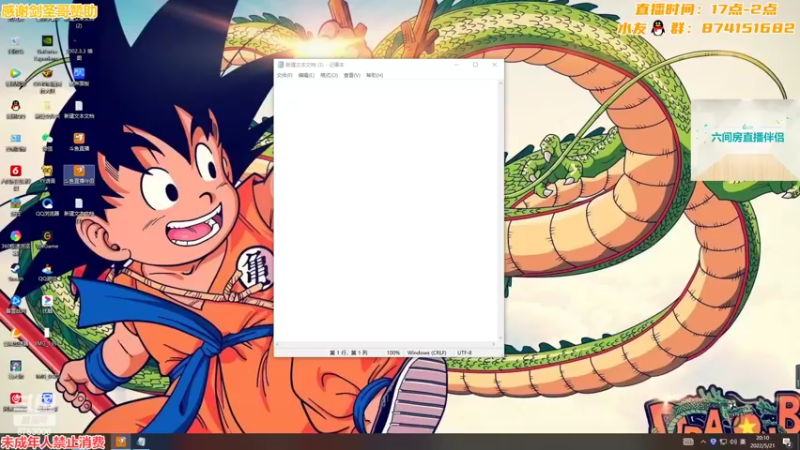800x450 pixels.
Task: Open the 帮助(H) menu in Notepad
Action: (374, 76)
